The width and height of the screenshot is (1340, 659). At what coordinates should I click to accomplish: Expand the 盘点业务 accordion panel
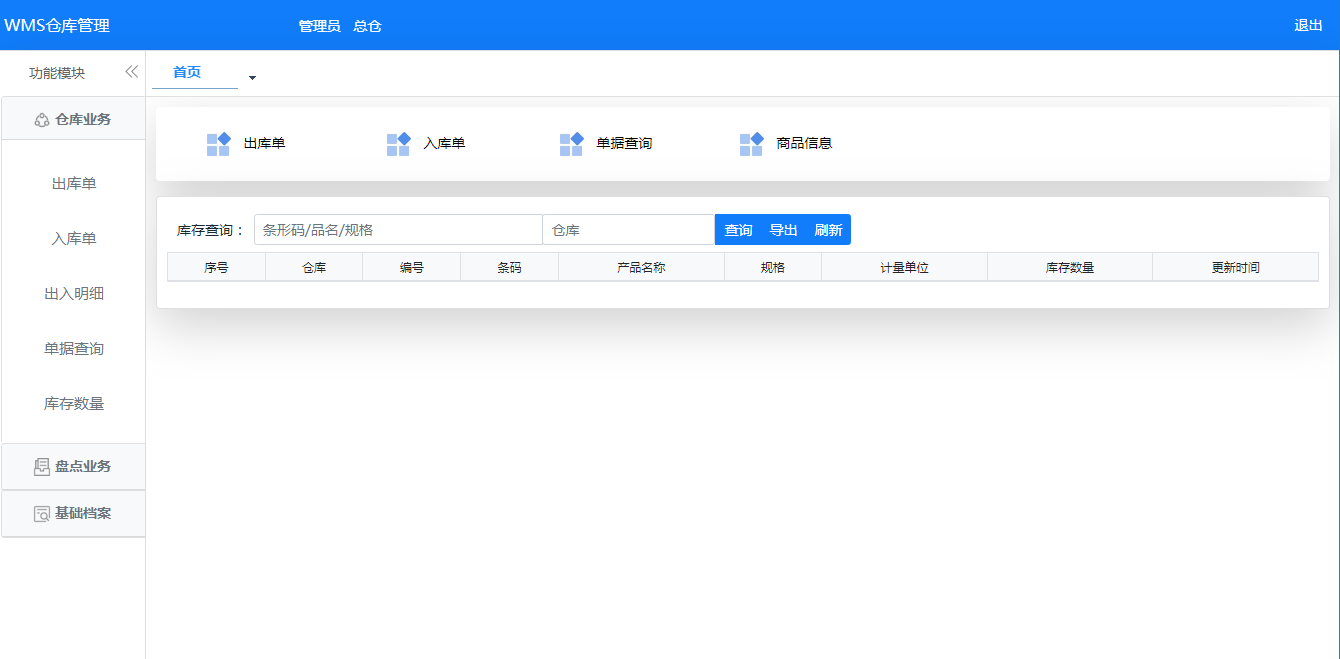pyautogui.click(x=82, y=467)
